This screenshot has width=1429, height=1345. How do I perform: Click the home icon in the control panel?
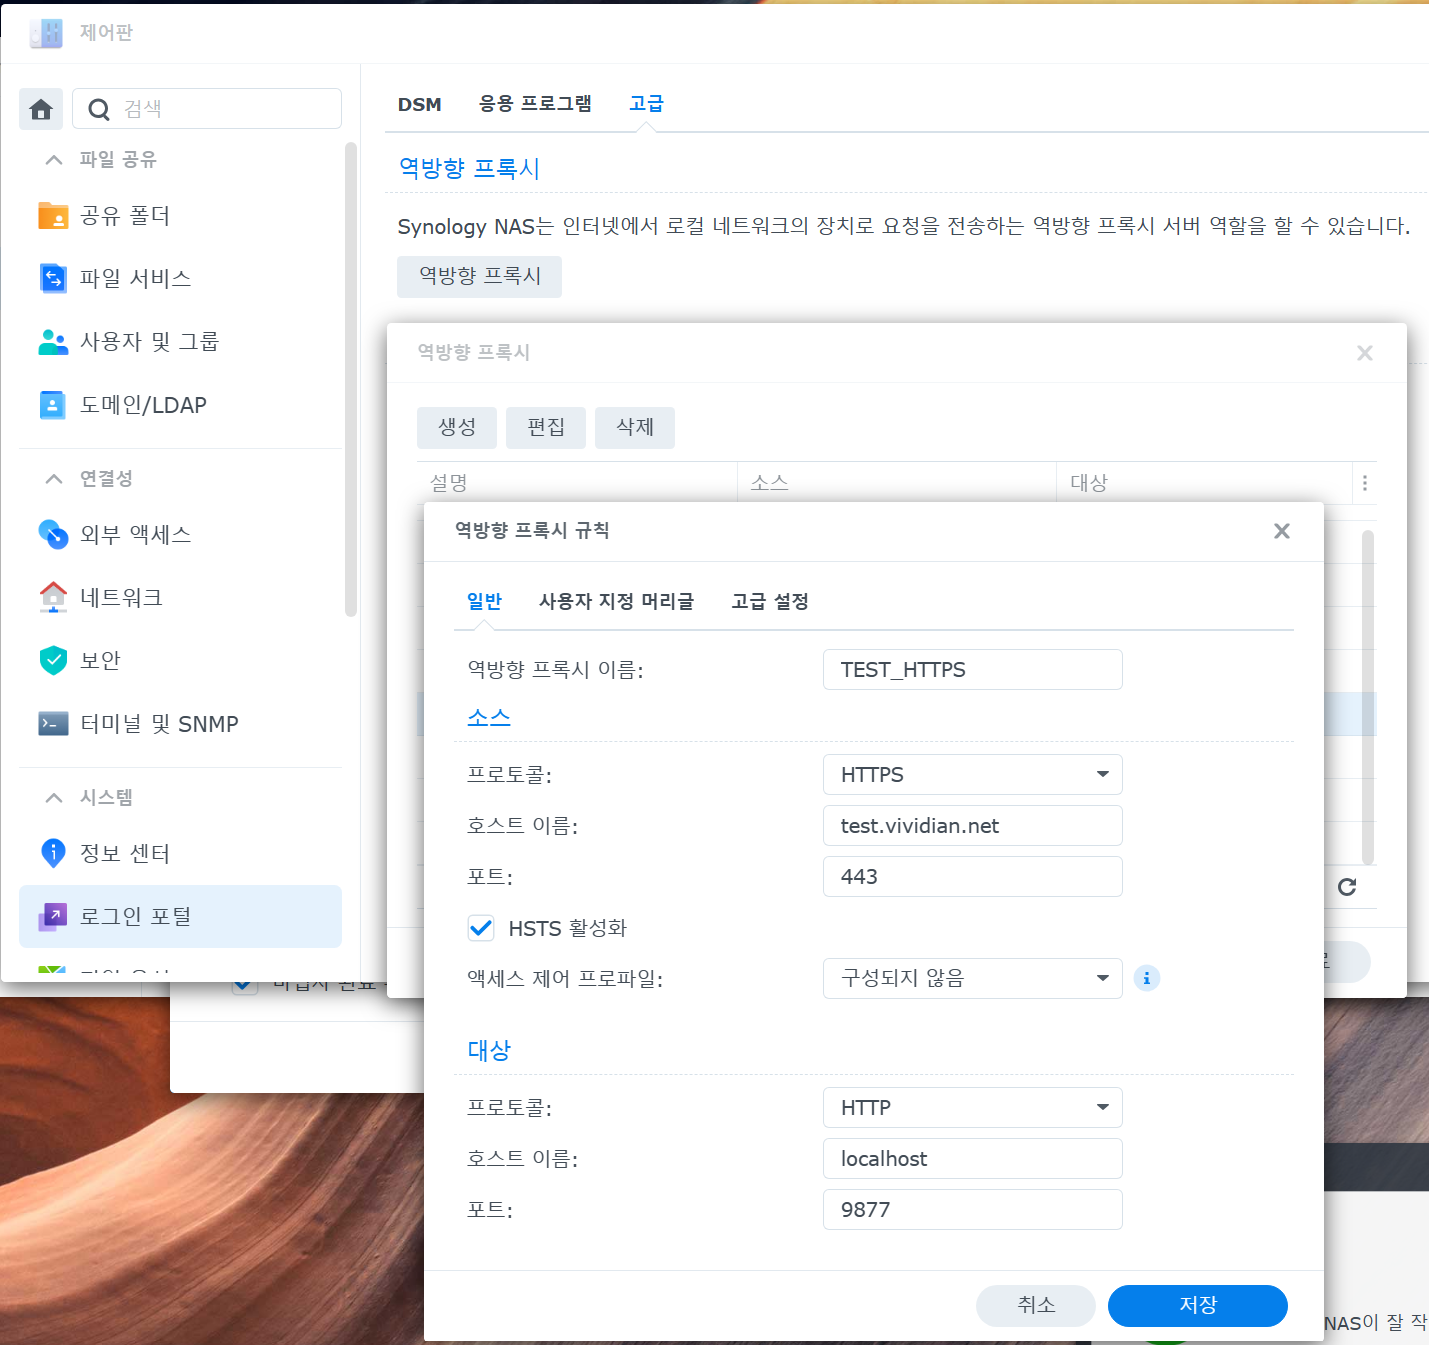tap(41, 109)
